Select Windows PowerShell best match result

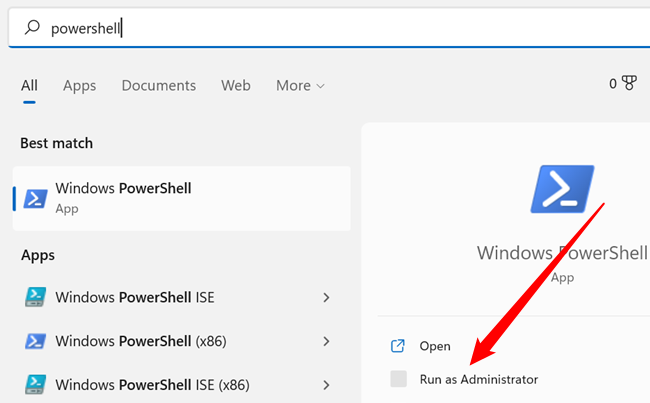pos(182,199)
